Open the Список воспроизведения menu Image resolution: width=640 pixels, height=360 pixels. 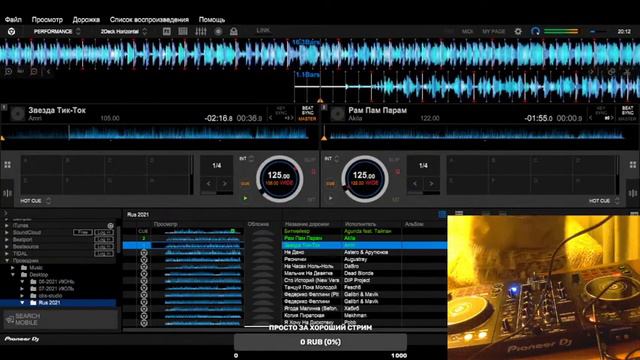[149, 20]
